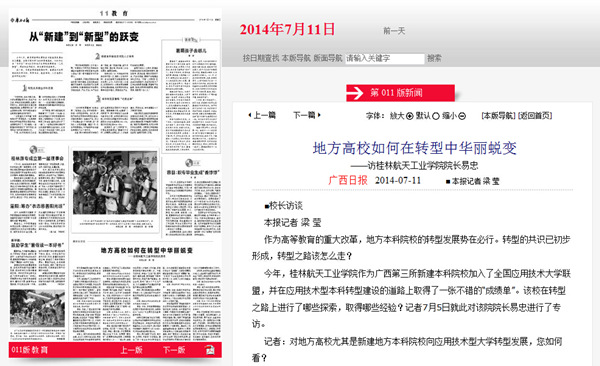600x366 pixels.
Task: Focus the keyword search input field
Action: click(385, 59)
